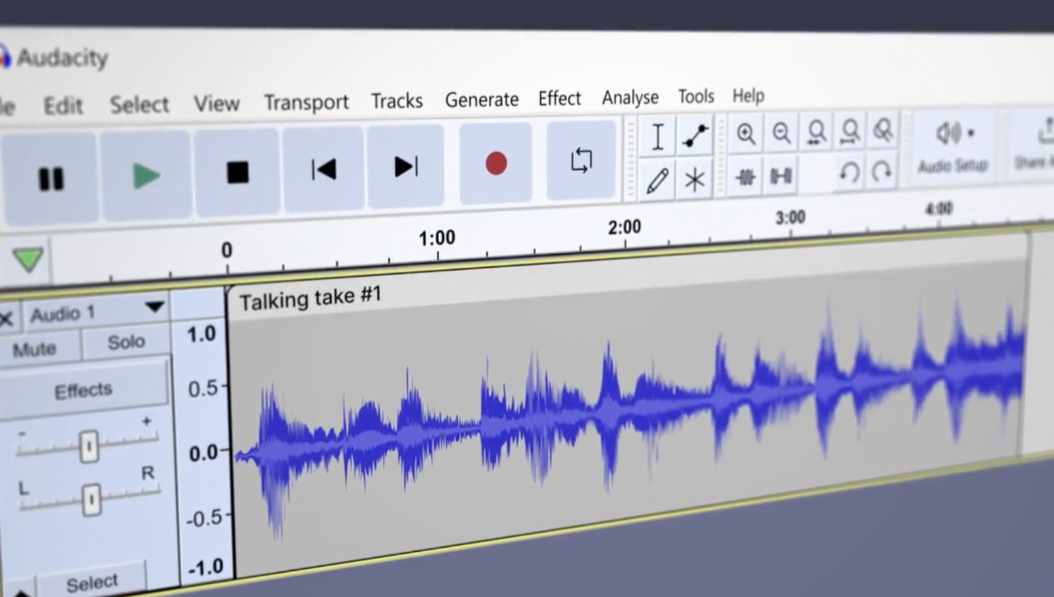Viewport: 1054px width, 597px height.
Task: Click the Zoom Toggle icon
Action: click(883, 130)
